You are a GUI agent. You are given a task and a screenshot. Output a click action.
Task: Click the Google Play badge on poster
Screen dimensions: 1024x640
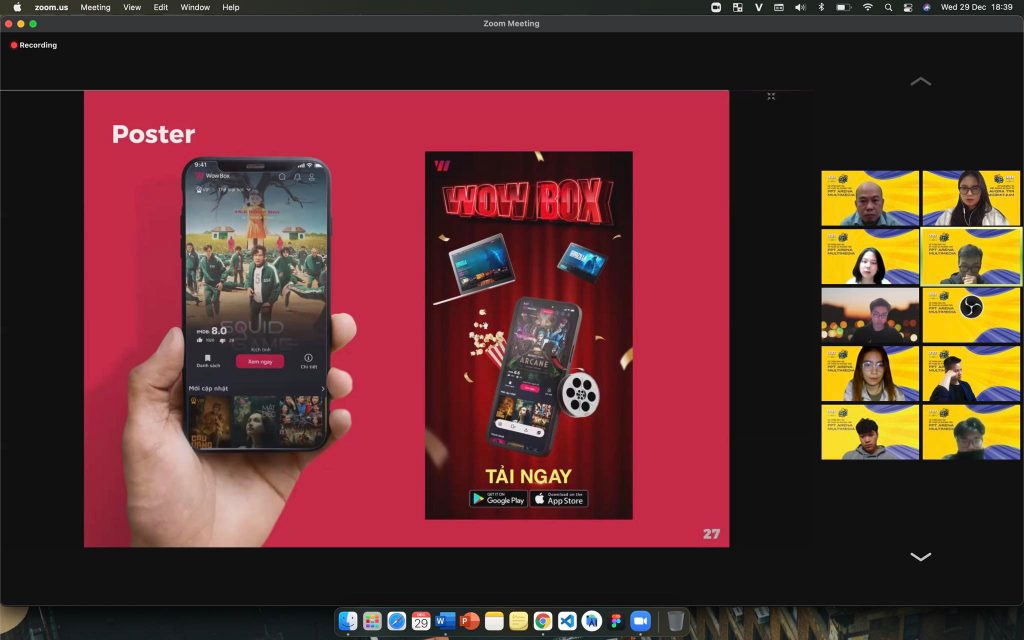498,499
